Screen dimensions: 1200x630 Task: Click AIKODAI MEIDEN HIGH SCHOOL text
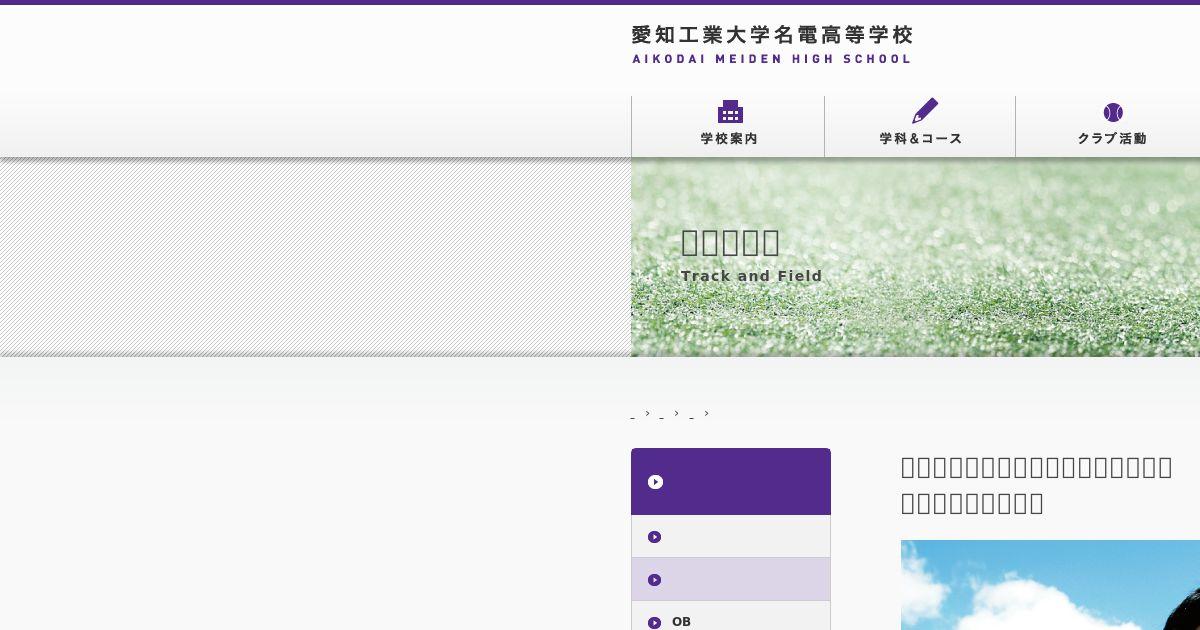(x=772, y=59)
